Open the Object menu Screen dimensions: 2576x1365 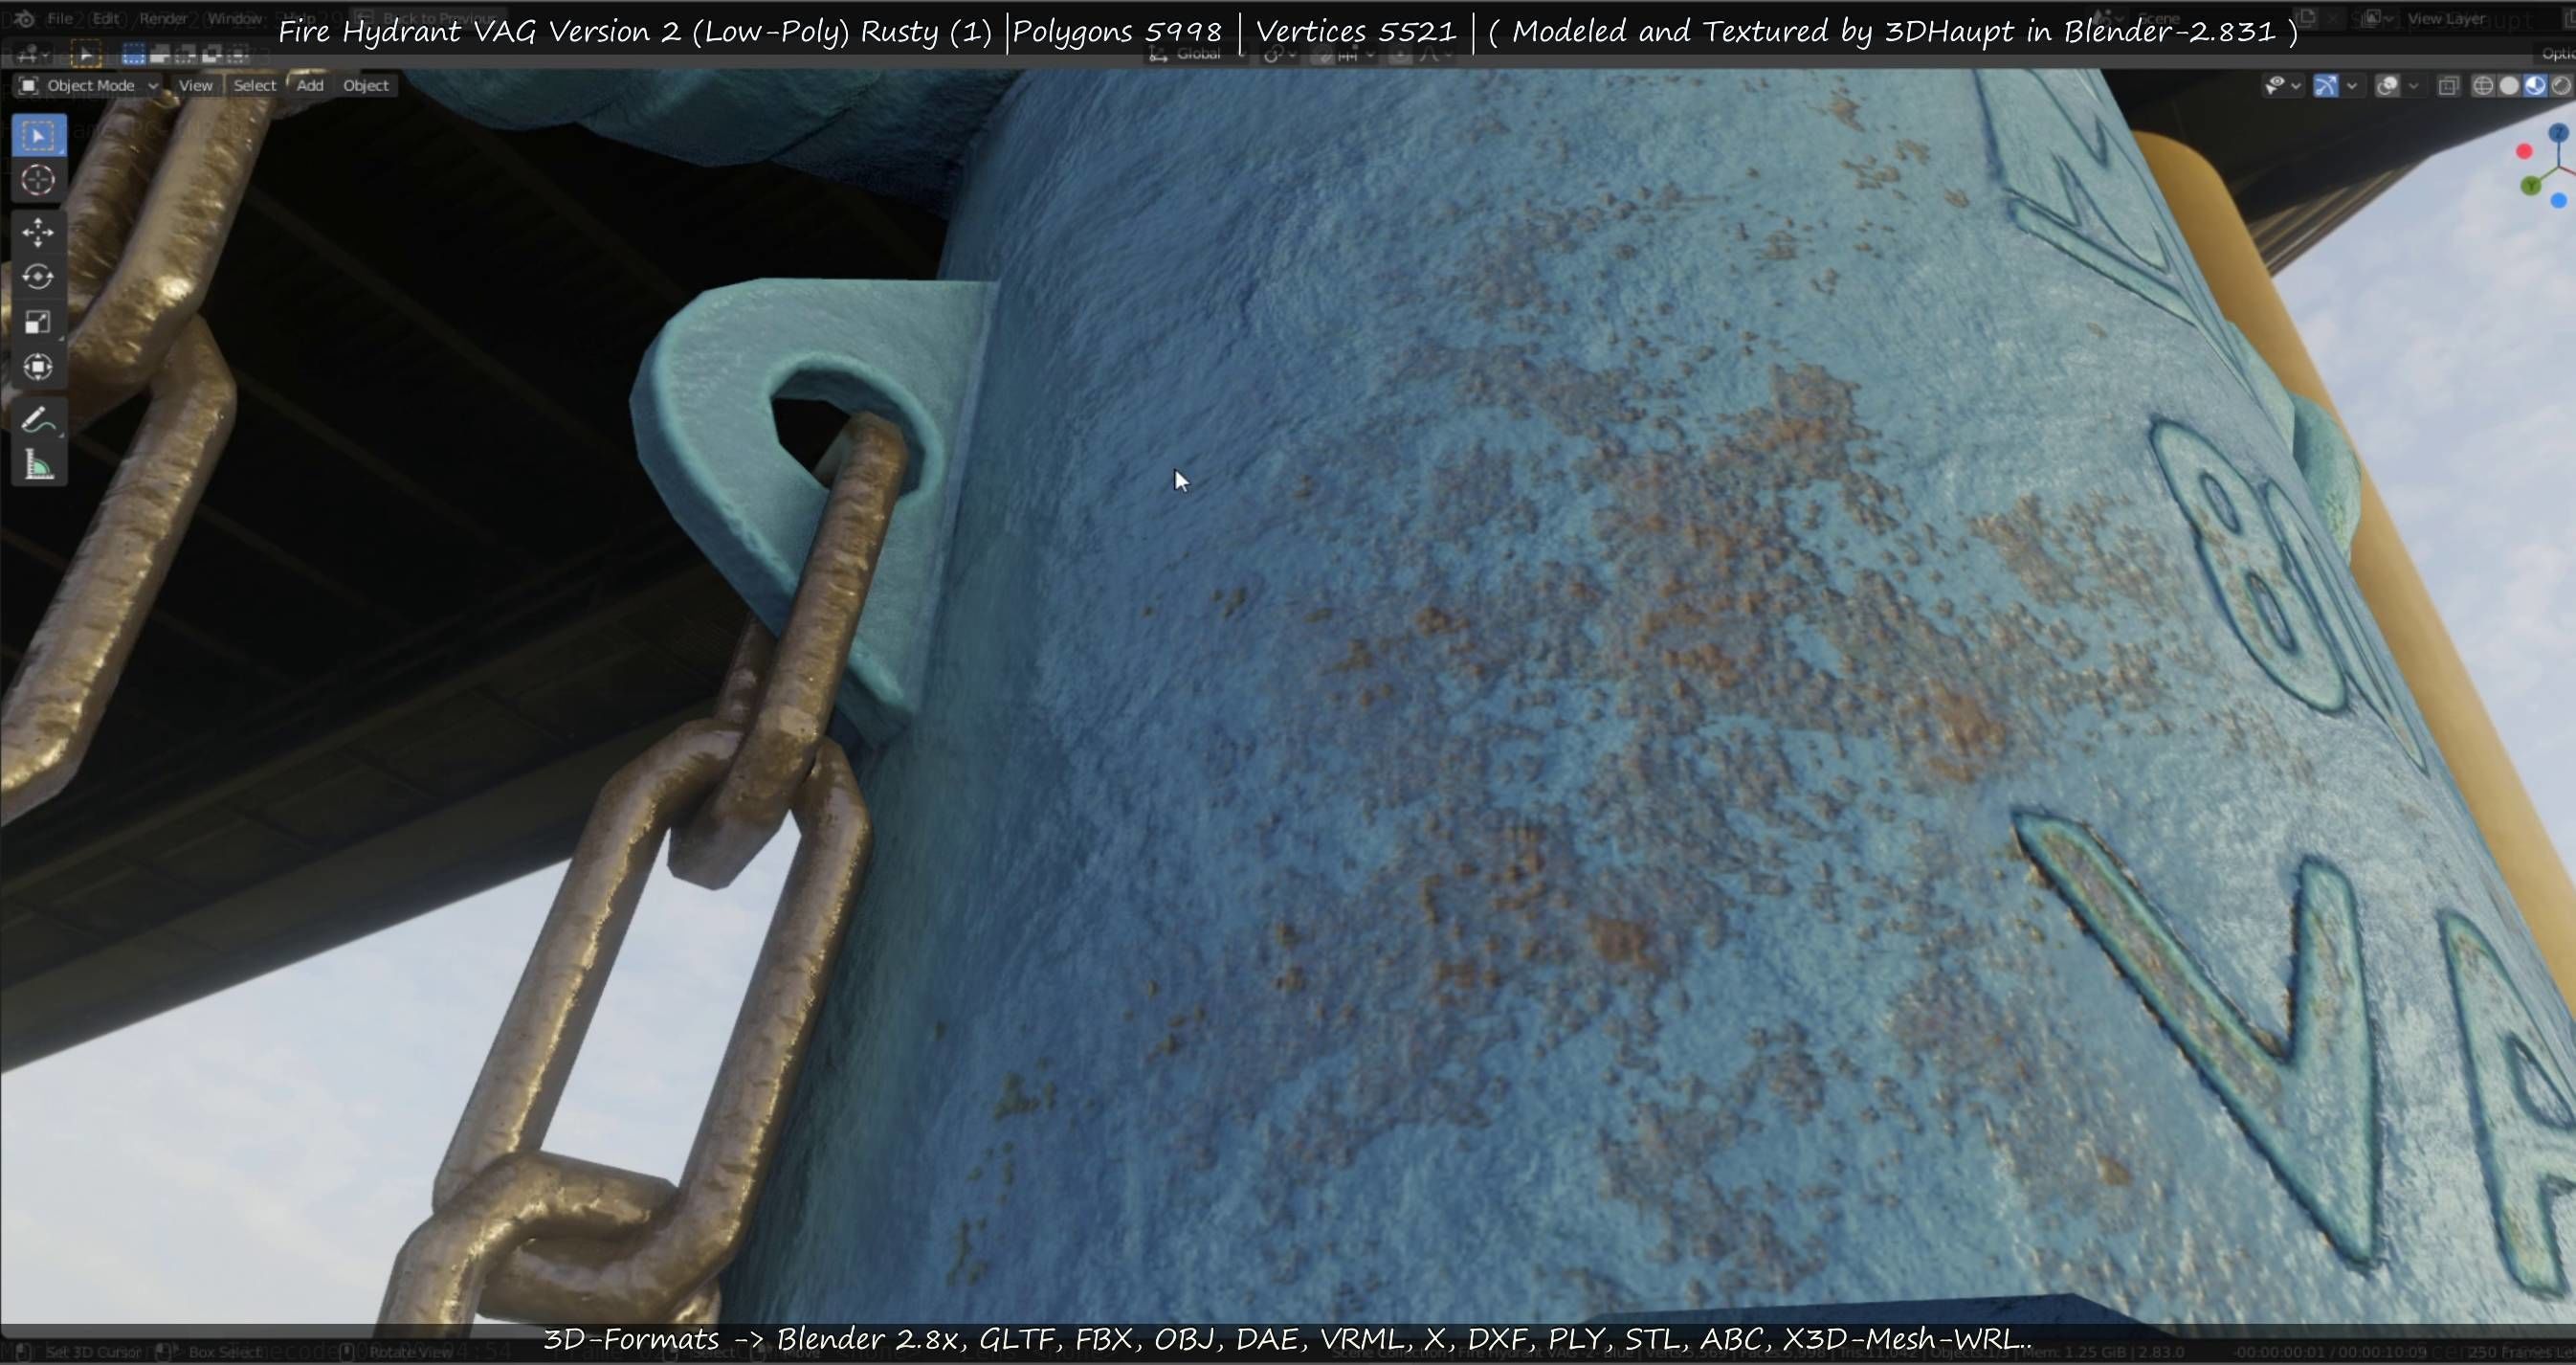(x=366, y=85)
